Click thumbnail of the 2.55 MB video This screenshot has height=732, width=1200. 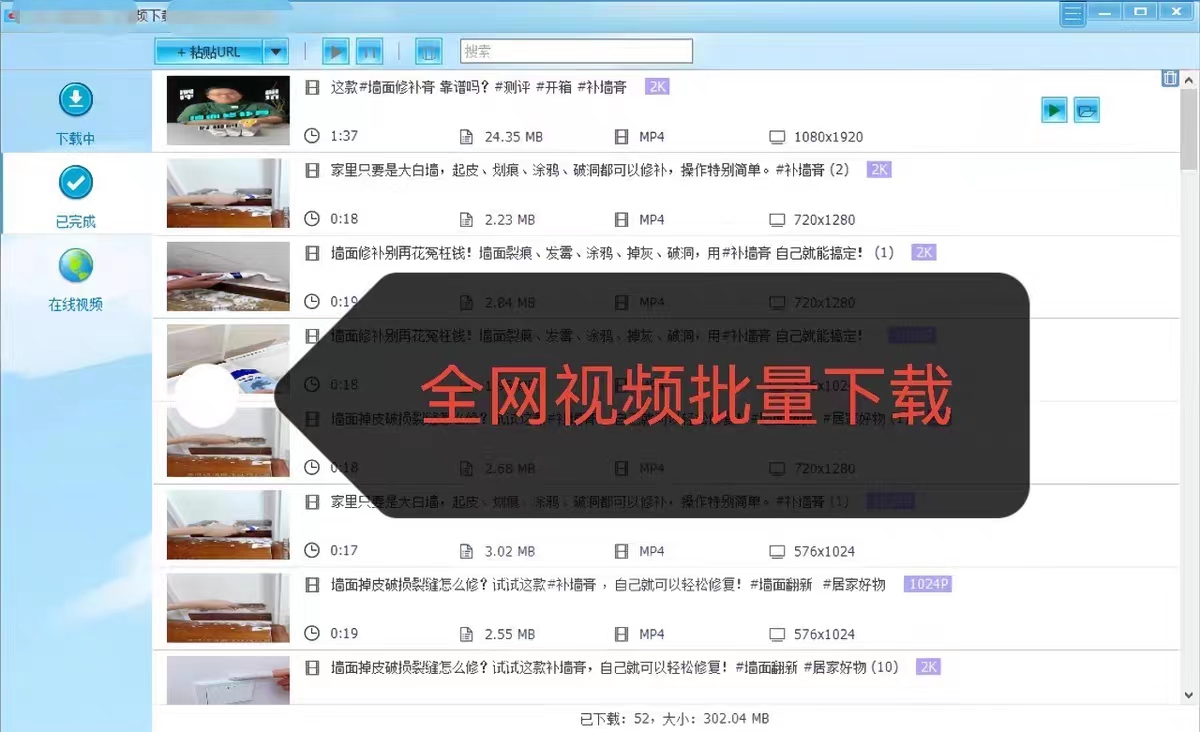[x=228, y=607]
